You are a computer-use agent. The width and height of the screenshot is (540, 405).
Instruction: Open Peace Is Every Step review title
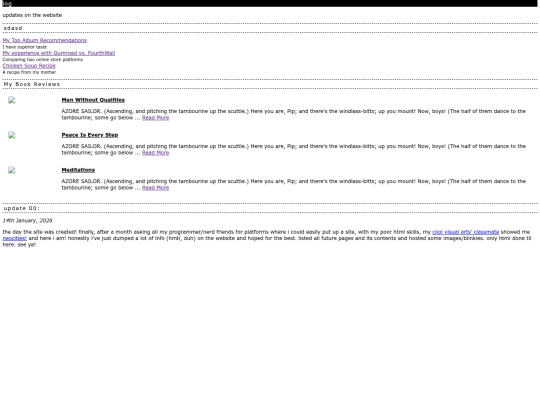click(x=90, y=135)
